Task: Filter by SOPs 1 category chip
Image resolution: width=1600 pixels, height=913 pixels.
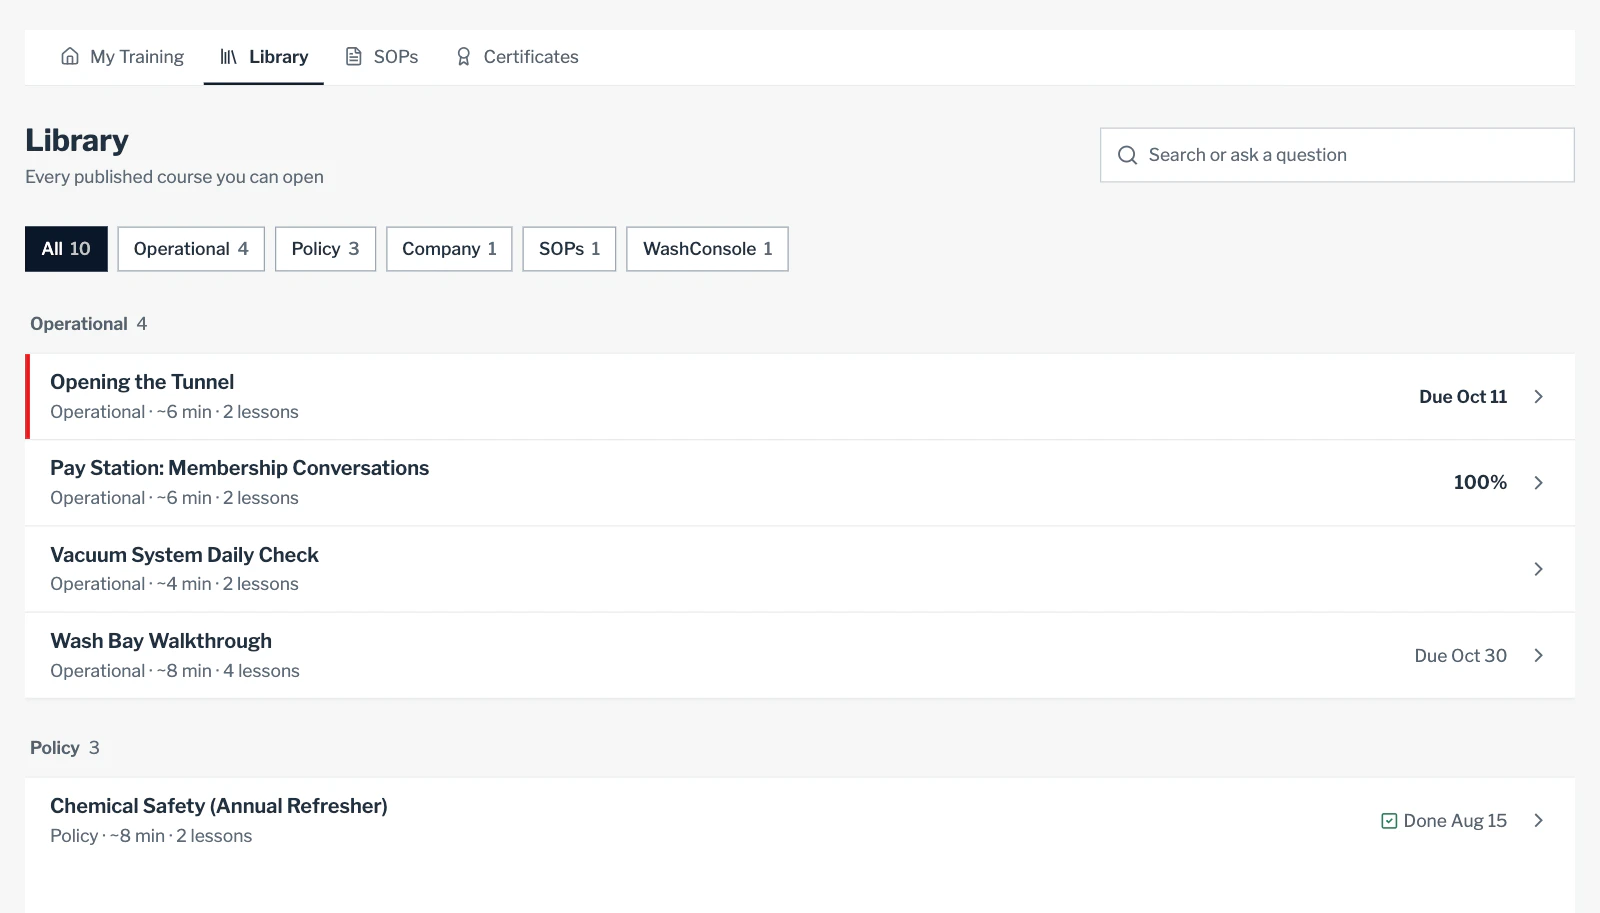Action: coord(569,249)
